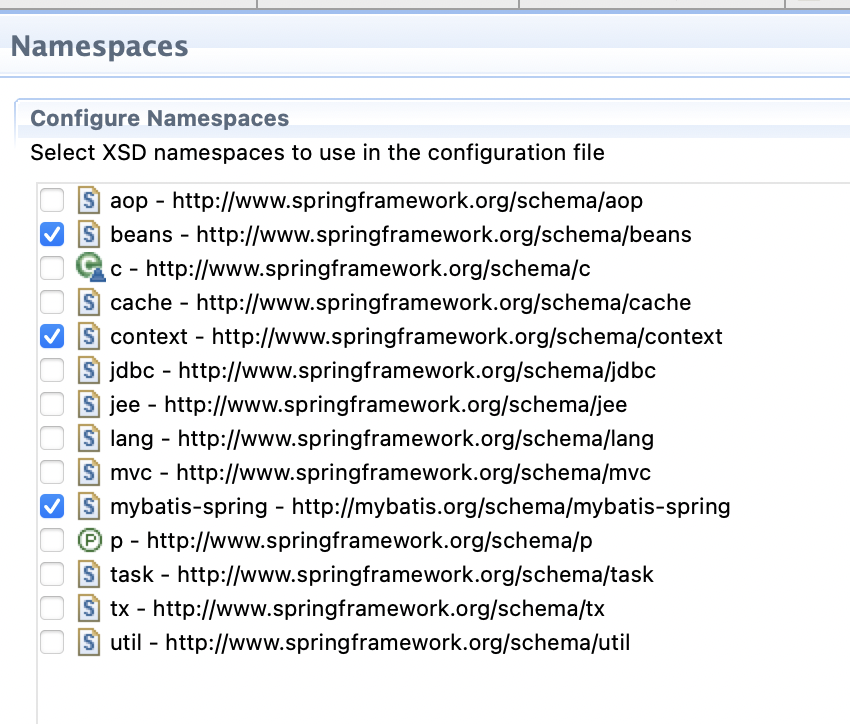The width and height of the screenshot is (850, 724).
Task: Select the 'jee - http://www.springframework.org/schema/jee' row text
Action: click(369, 405)
